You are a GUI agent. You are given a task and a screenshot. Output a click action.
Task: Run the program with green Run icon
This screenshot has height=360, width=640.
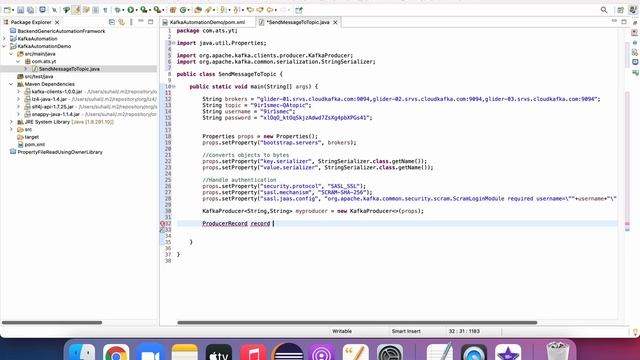click(131, 10)
